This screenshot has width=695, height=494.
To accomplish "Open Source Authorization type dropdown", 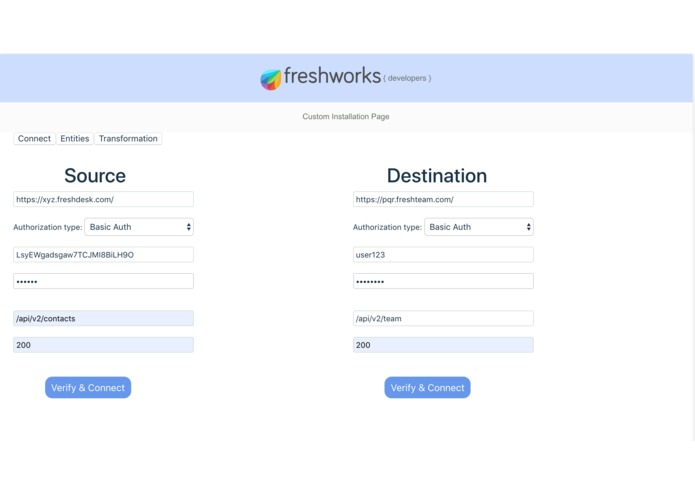I will [x=139, y=227].
